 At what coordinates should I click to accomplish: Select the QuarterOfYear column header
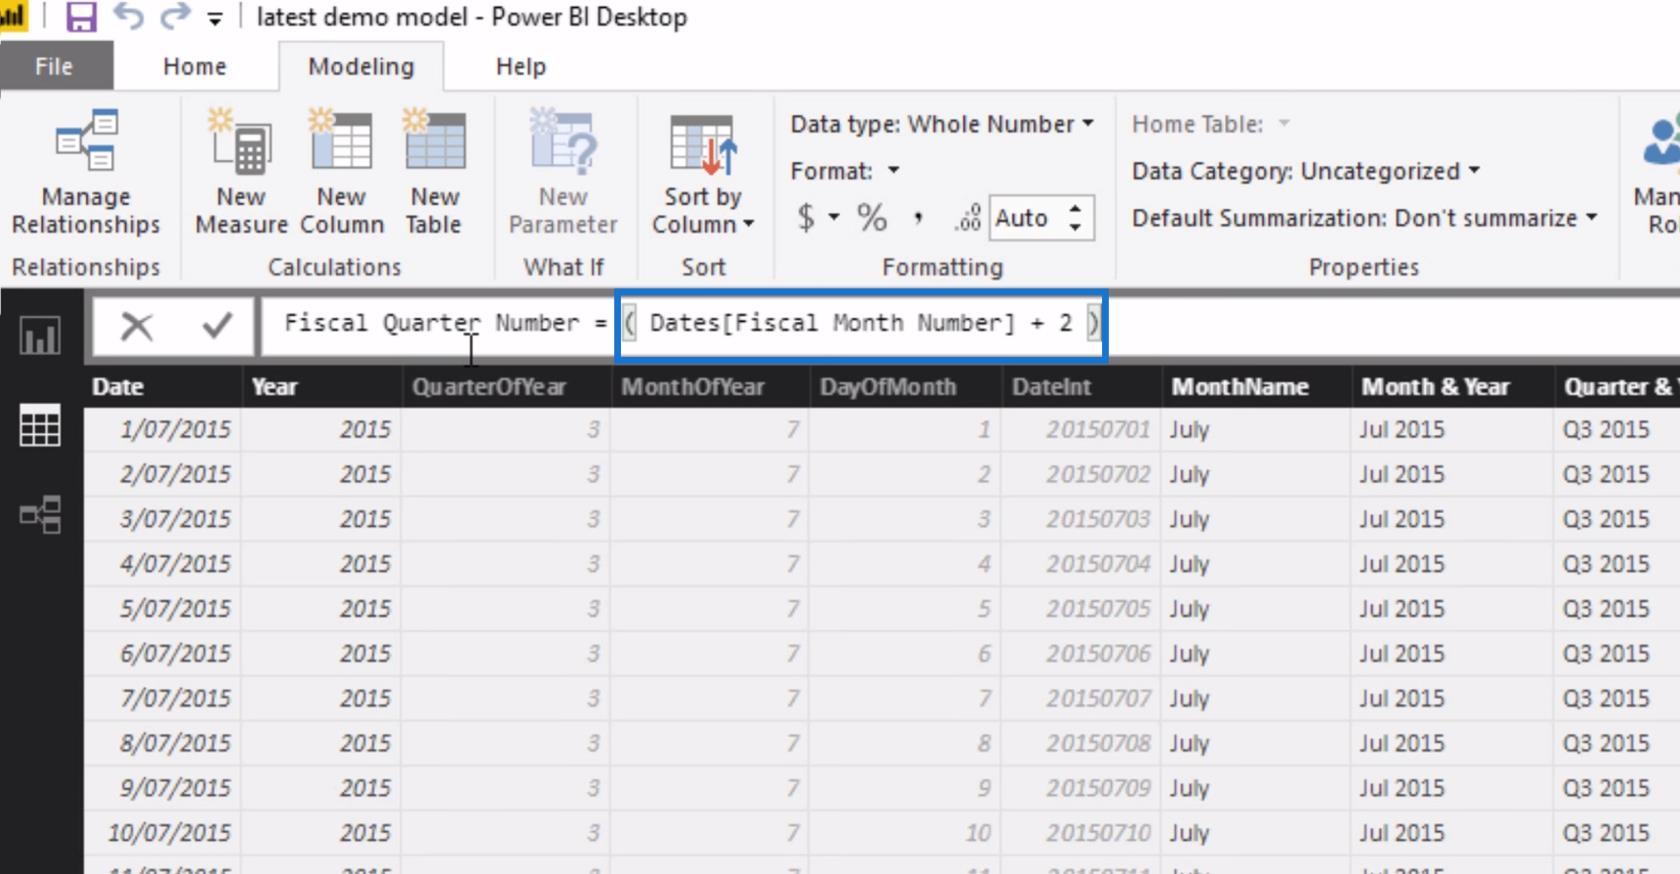click(506, 387)
